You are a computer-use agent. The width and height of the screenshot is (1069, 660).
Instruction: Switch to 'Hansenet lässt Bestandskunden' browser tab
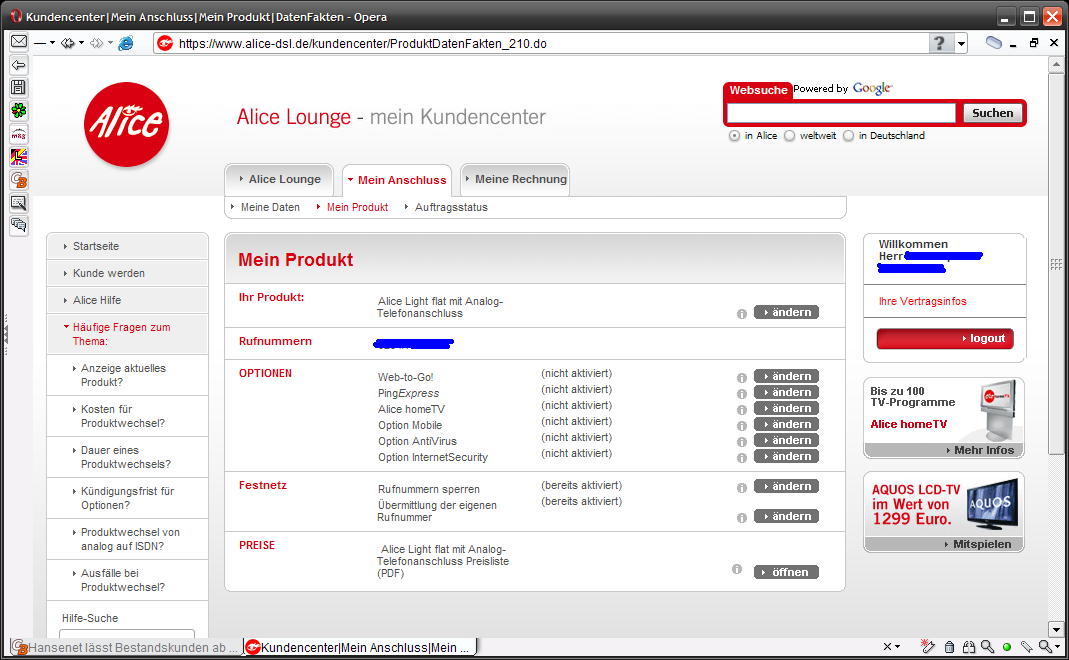click(126, 647)
